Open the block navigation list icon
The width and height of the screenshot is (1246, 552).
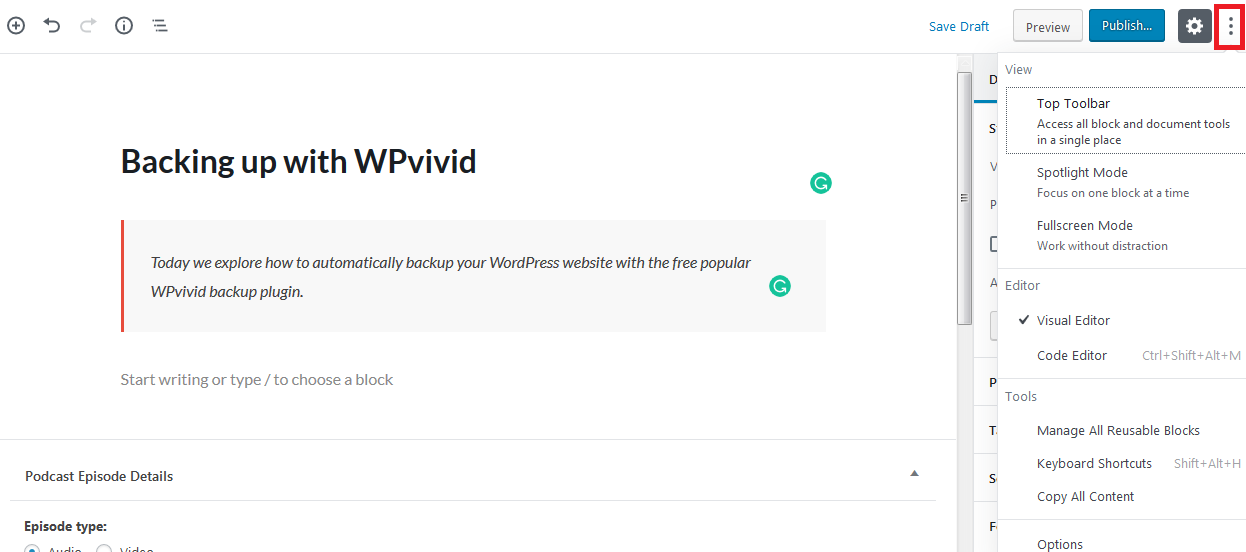coord(160,26)
